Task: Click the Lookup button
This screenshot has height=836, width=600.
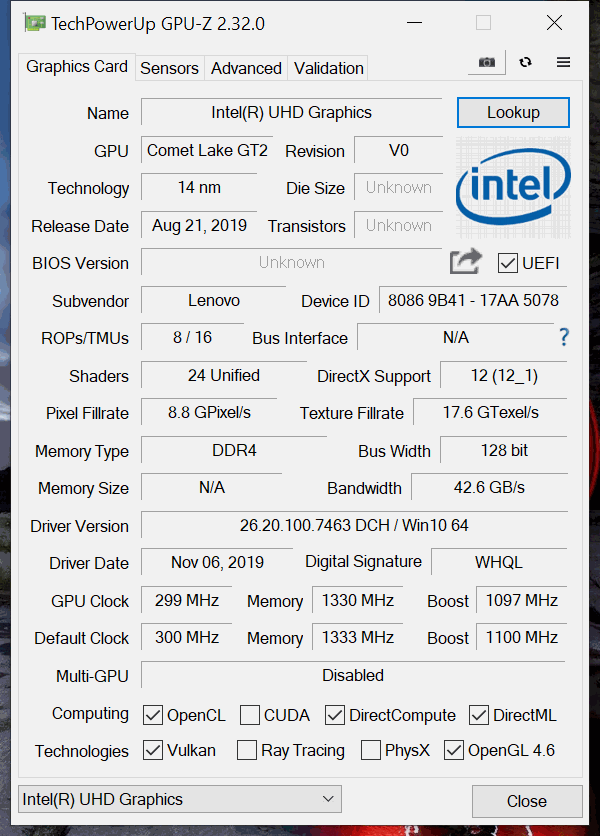Action: tap(513, 112)
